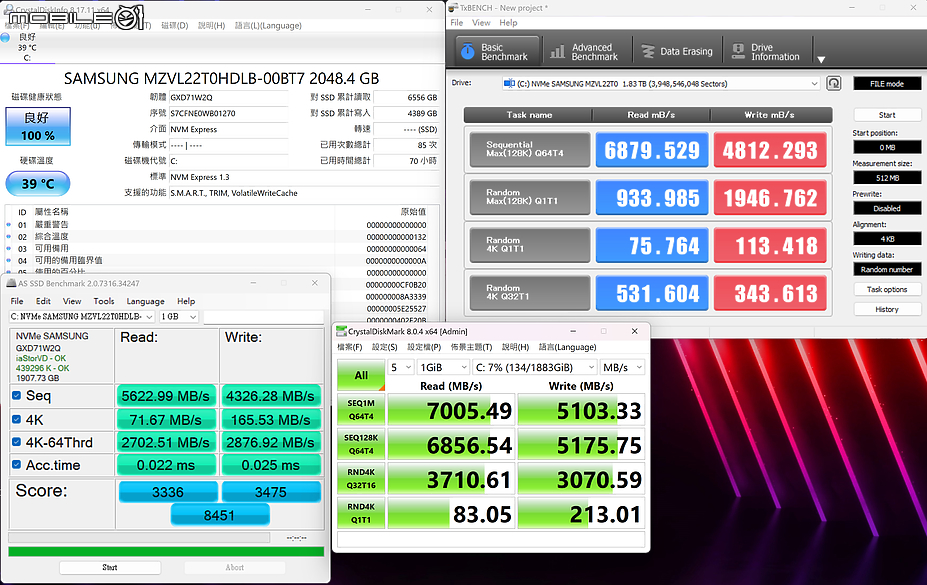Run the RND4K Q1T1 test
927x585 pixels.
click(361, 514)
